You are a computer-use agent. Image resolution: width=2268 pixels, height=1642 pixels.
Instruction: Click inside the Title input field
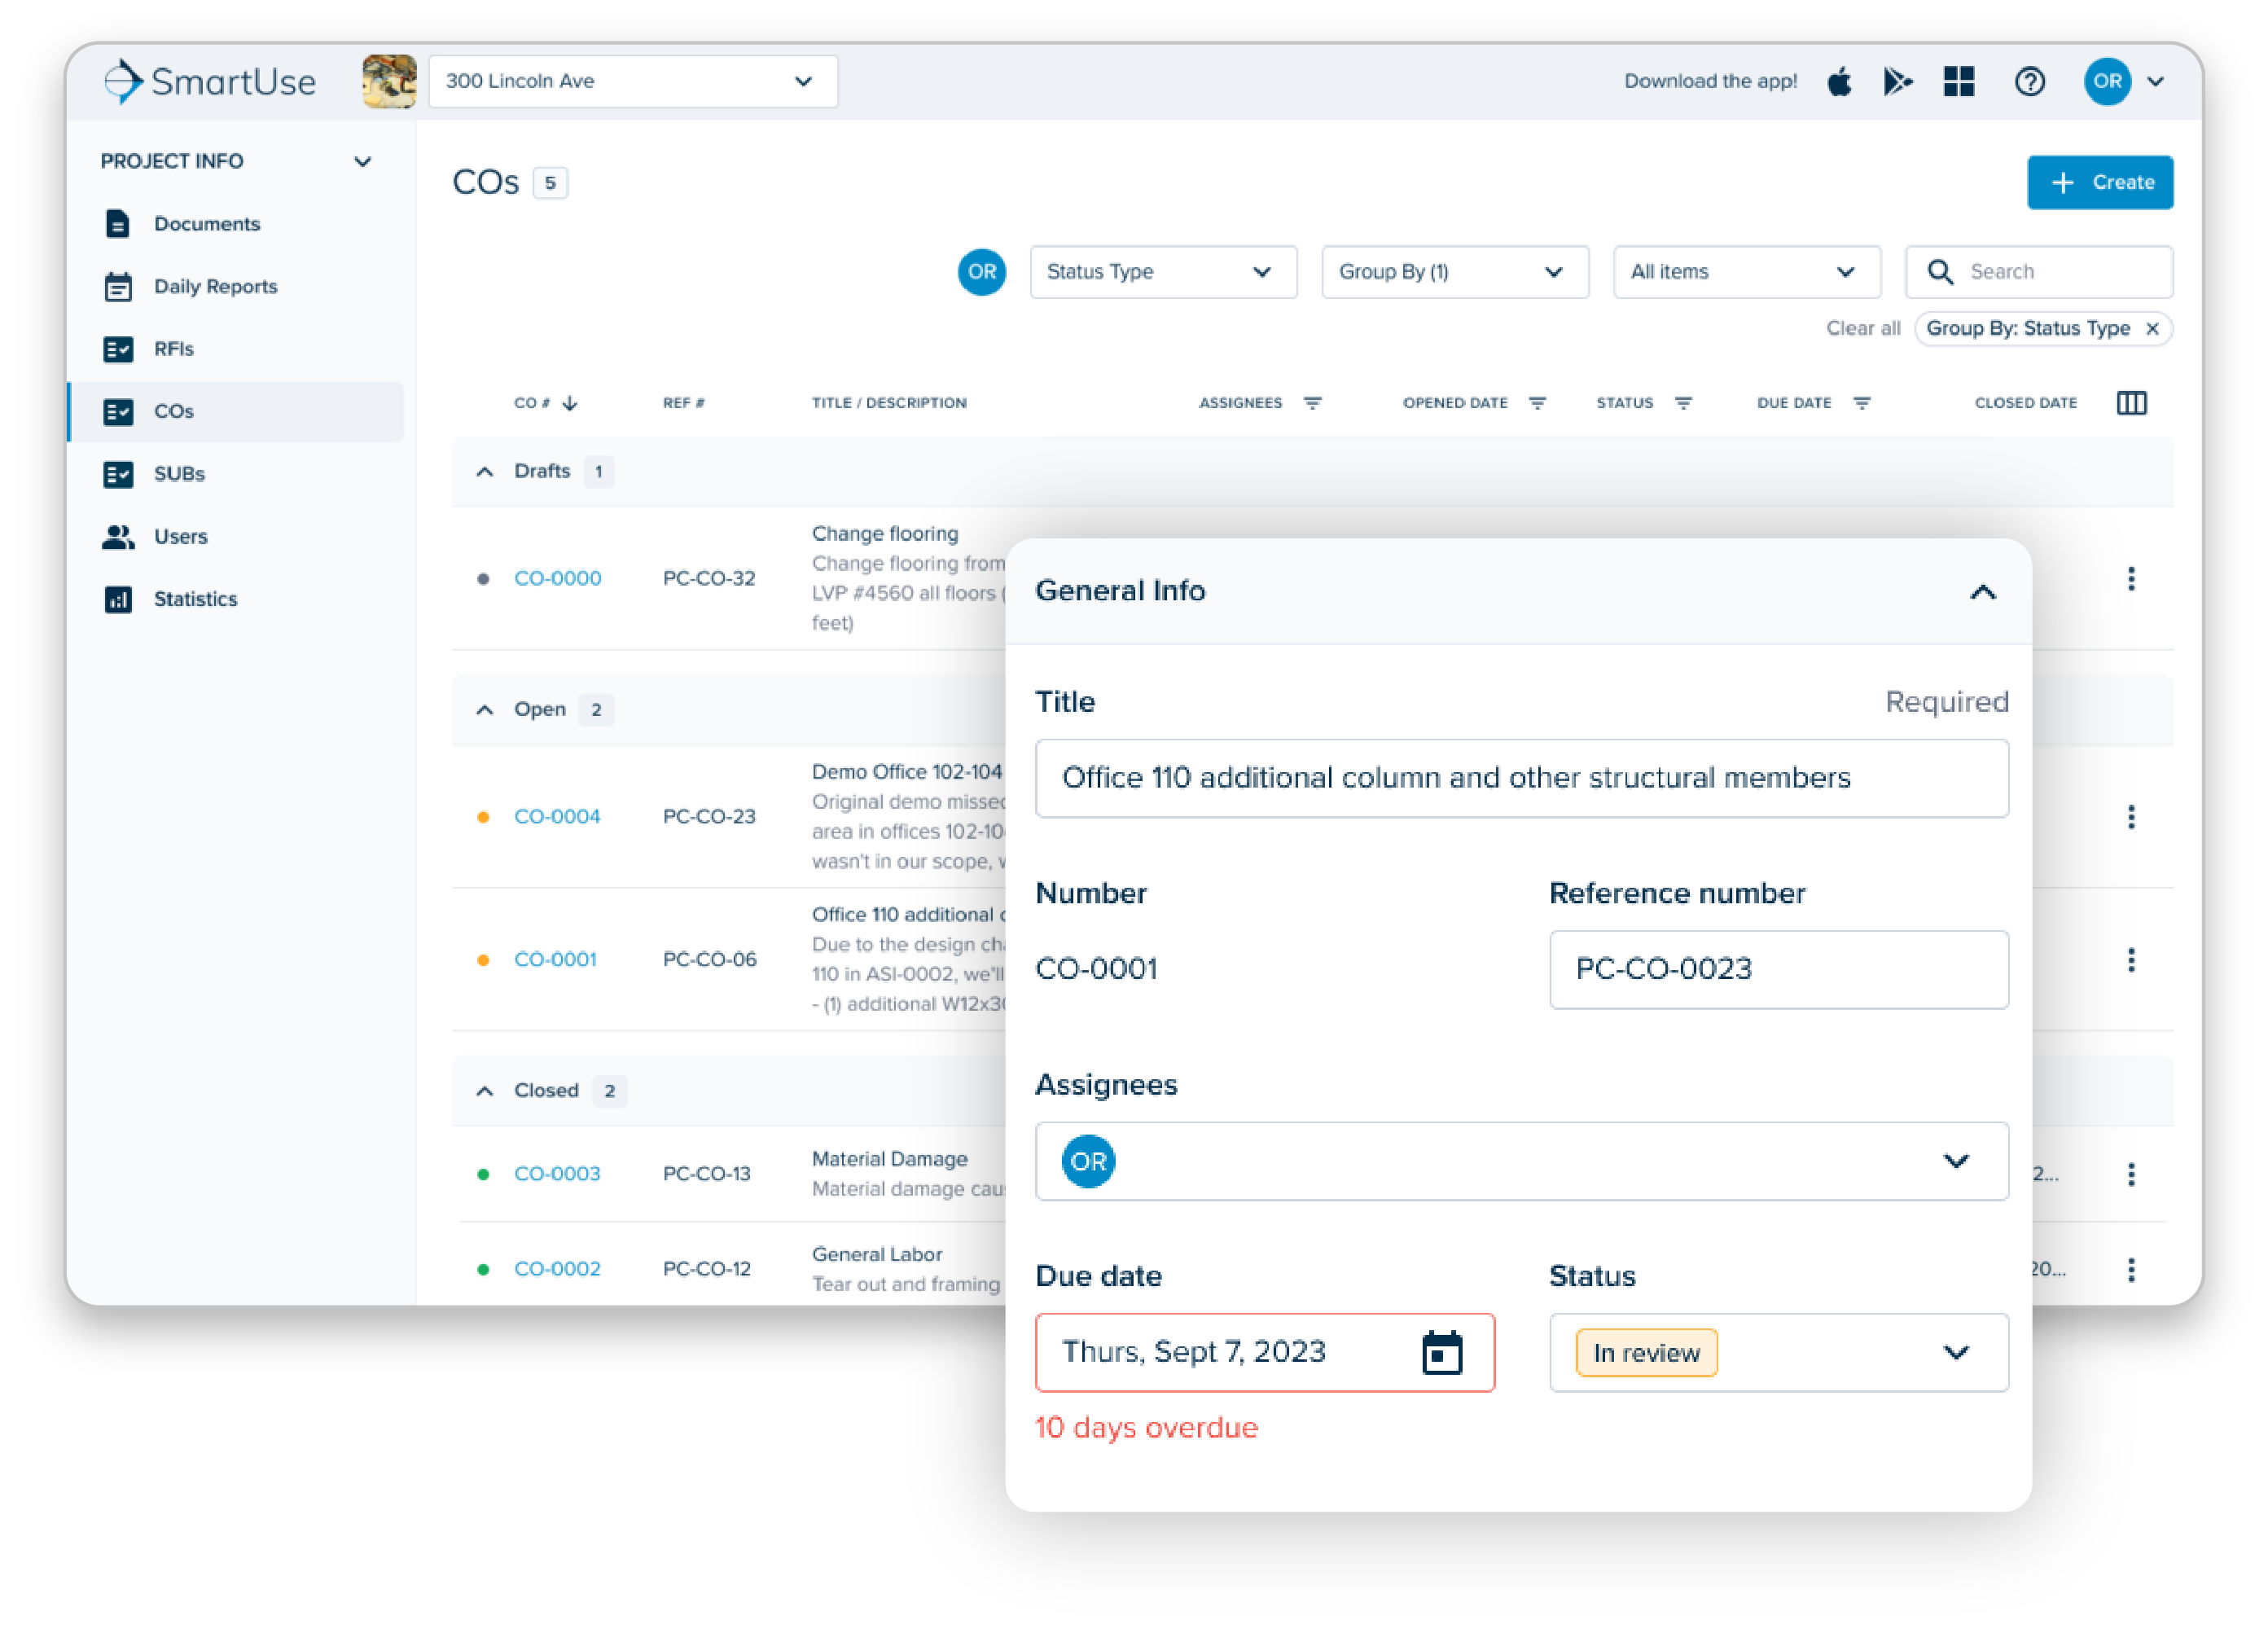(1521, 778)
